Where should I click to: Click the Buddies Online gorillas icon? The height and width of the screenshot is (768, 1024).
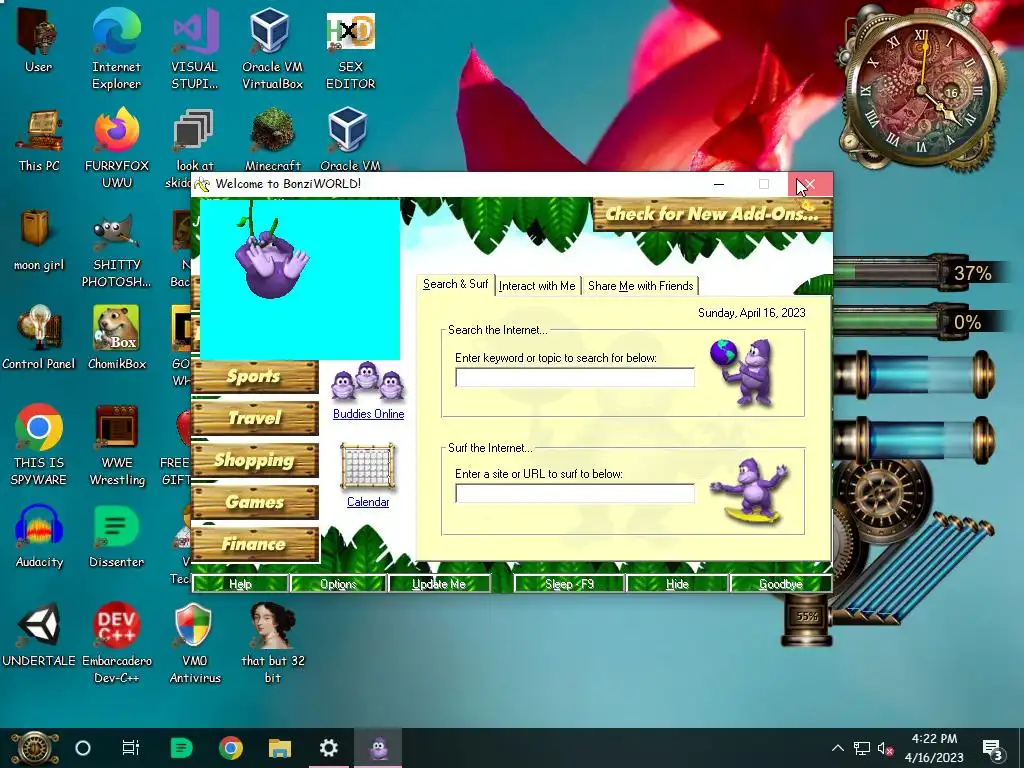click(368, 382)
